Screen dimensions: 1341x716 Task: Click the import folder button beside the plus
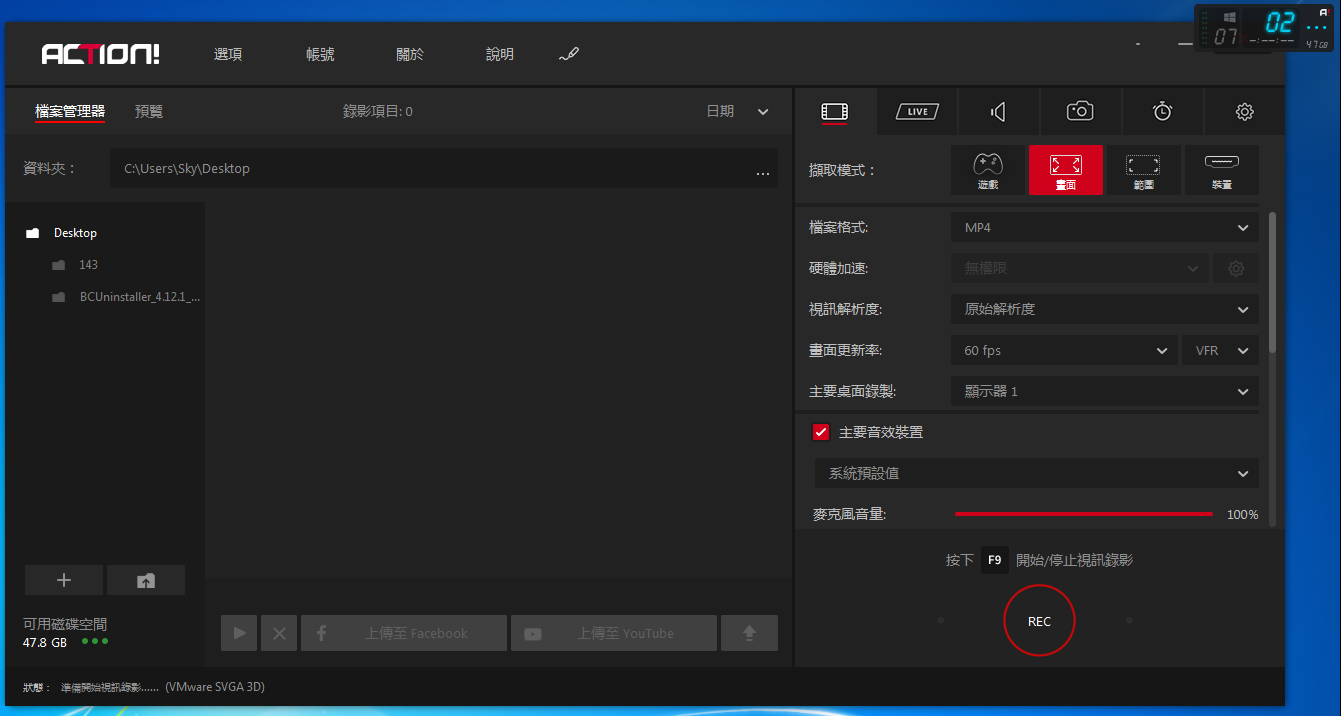[146, 580]
